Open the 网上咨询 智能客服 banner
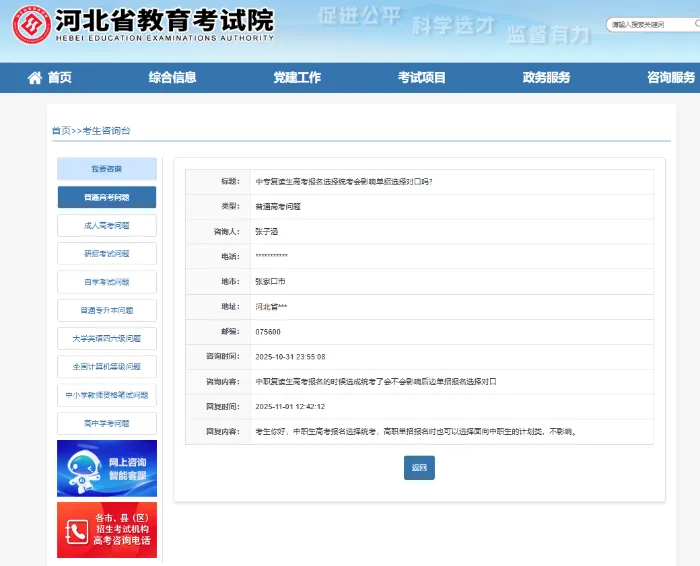The height and width of the screenshot is (566, 700). (x=107, y=468)
